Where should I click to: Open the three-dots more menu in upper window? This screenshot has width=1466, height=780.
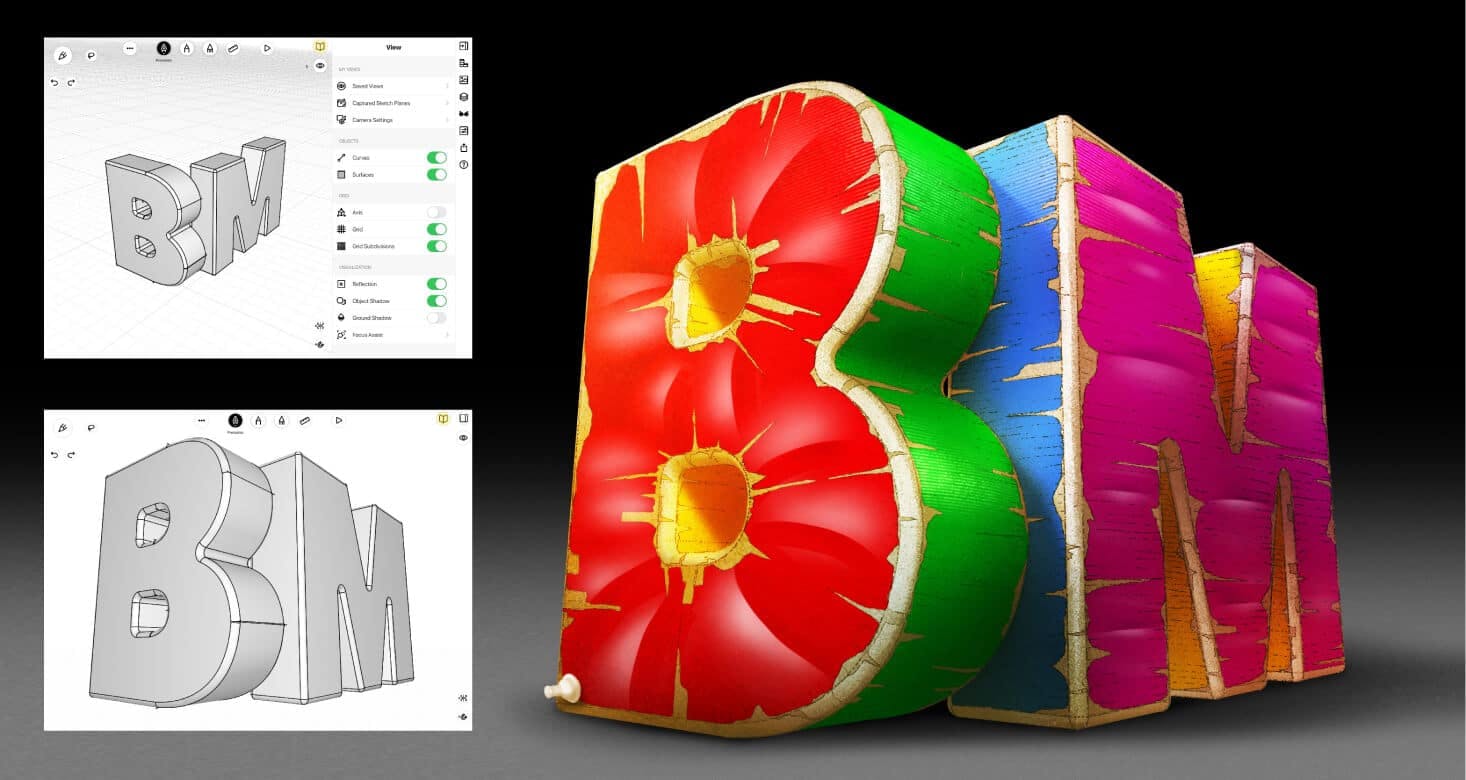click(x=130, y=48)
